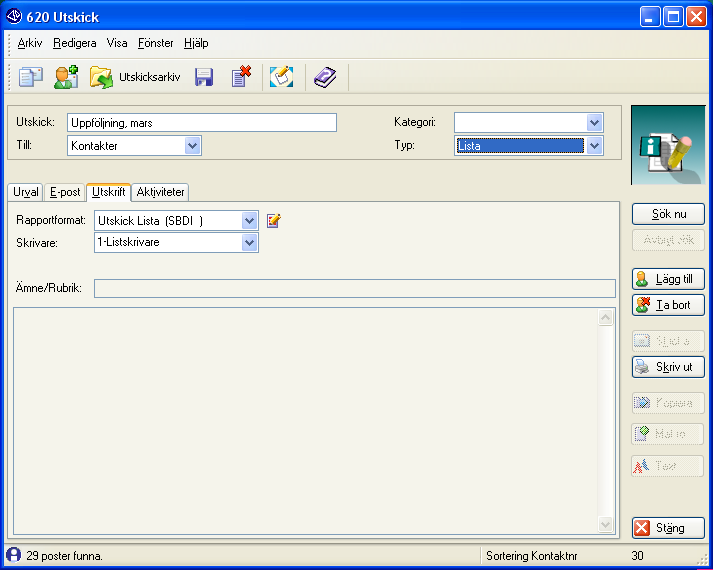
Task: Click inside the large message text area
Action: click(x=306, y=421)
